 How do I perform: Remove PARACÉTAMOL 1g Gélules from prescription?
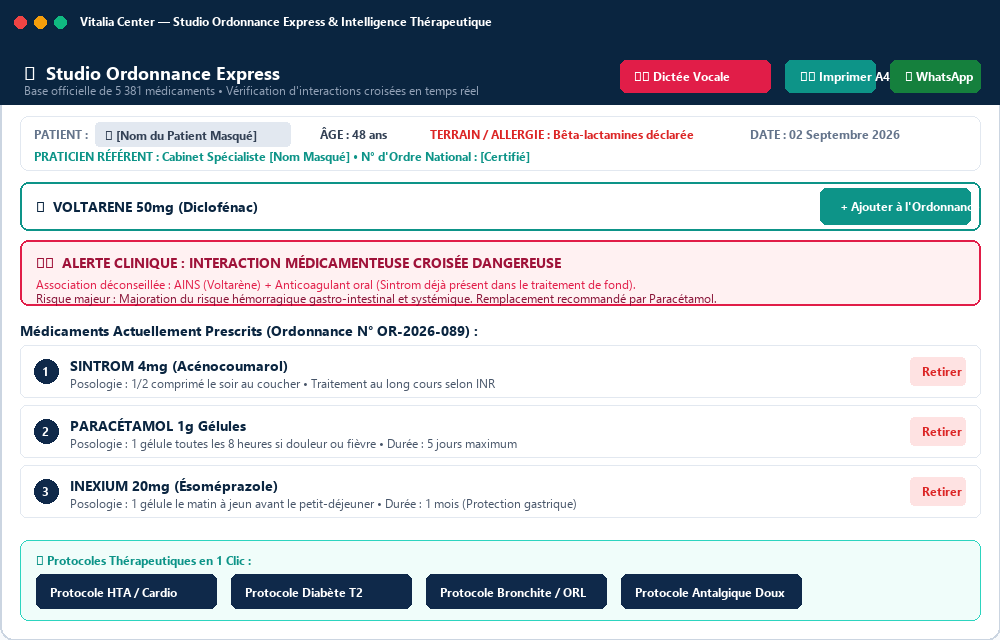pos(938,432)
